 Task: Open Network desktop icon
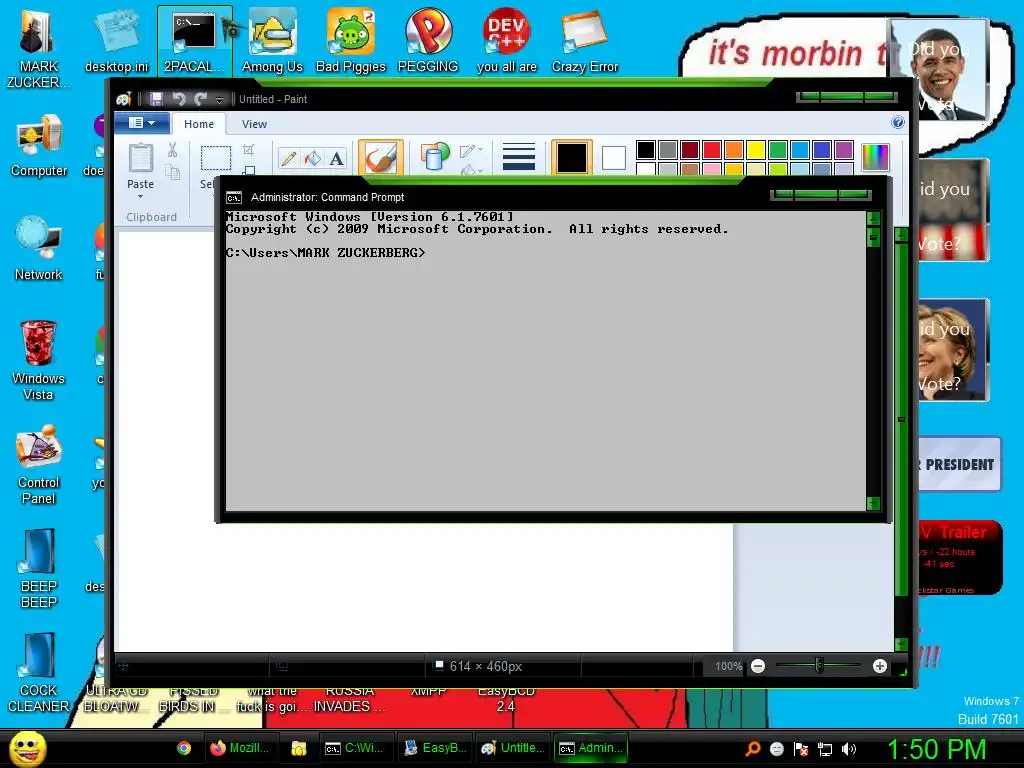(39, 249)
